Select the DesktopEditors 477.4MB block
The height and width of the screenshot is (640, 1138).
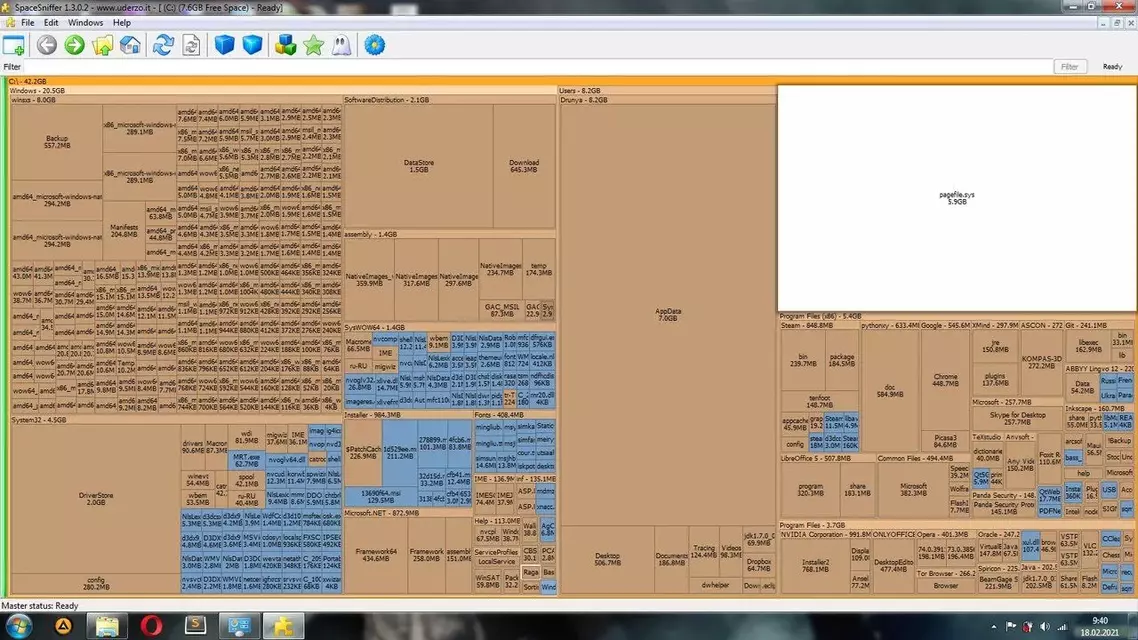tap(893, 566)
